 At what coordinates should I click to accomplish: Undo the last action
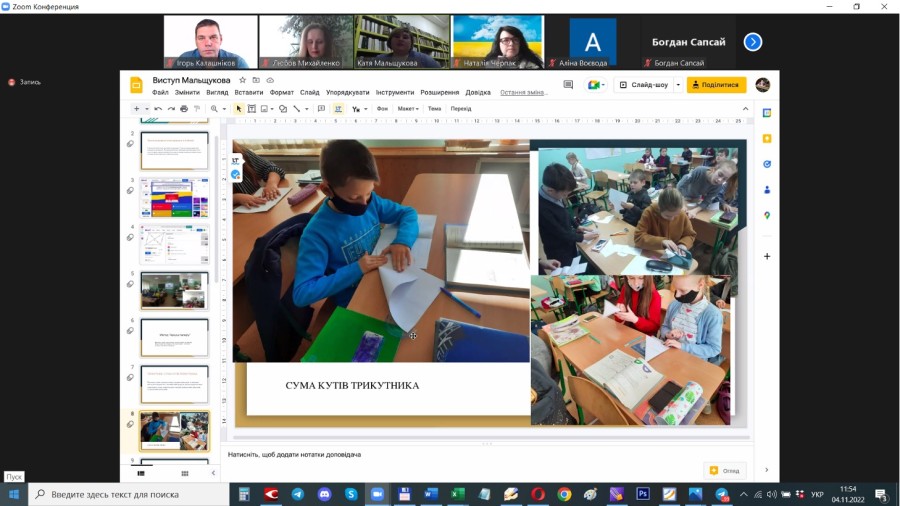pos(158,108)
